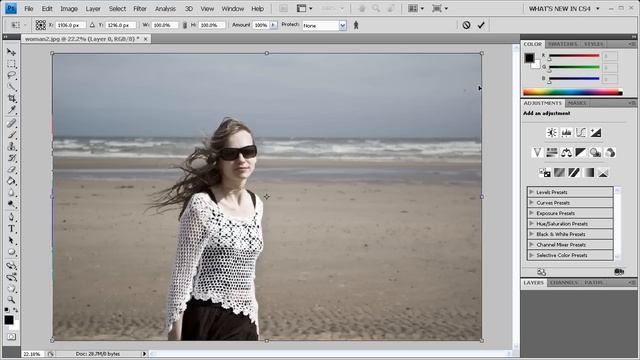Add a Gradient Map adjustment
The height and width of the screenshot is (360, 640).
(x=589, y=173)
